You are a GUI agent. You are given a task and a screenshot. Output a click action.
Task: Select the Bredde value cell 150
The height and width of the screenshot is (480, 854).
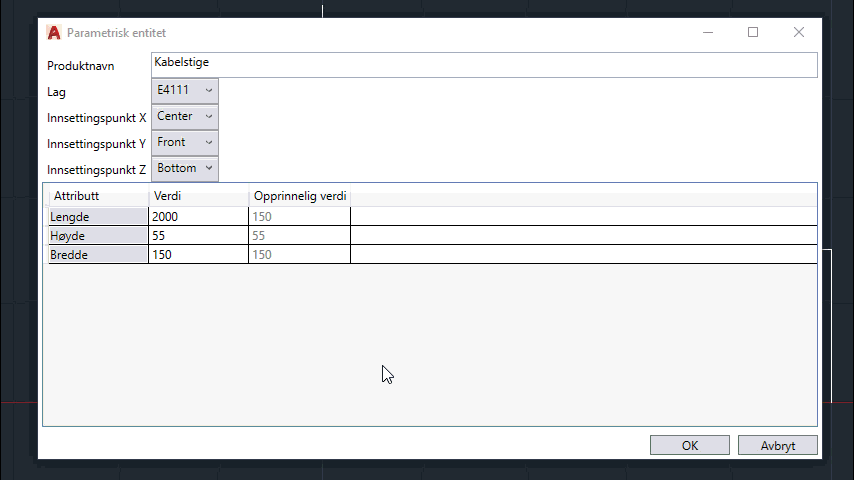198,255
